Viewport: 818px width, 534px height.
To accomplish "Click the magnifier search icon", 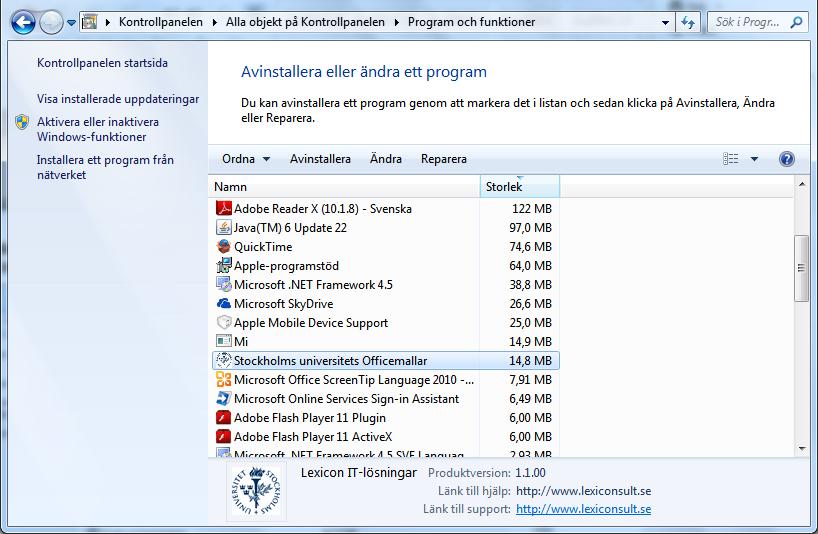I will coord(796,22).
